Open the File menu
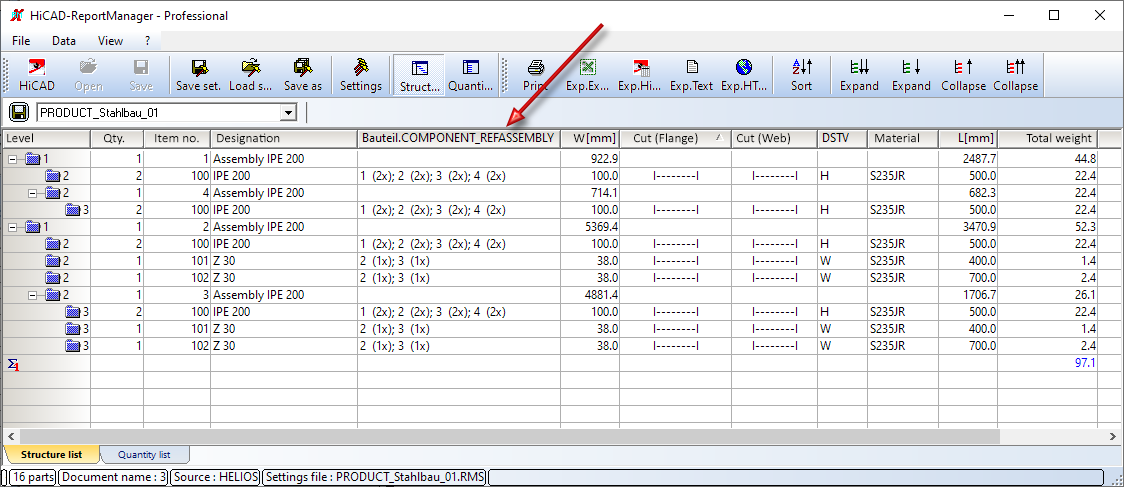The image size is (1124, 487). click(21, 41)
